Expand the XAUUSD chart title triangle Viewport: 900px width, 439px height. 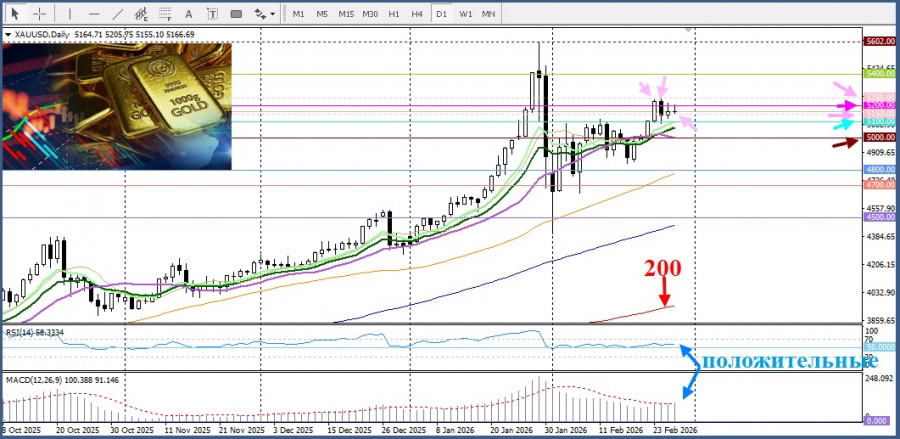pyautogui.click(x=7, y=35)
